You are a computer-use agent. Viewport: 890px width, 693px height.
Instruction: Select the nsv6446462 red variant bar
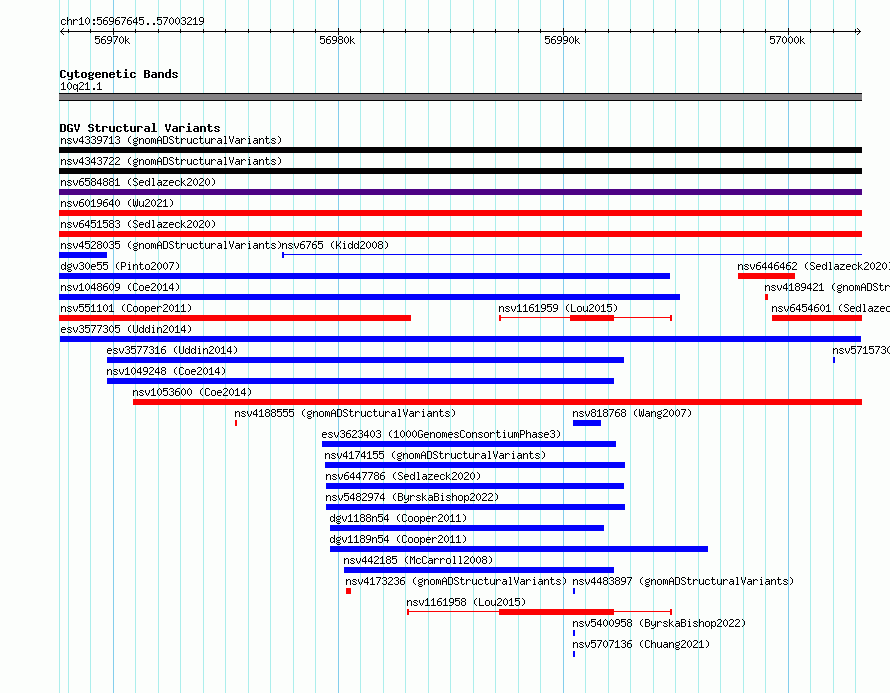766,276
